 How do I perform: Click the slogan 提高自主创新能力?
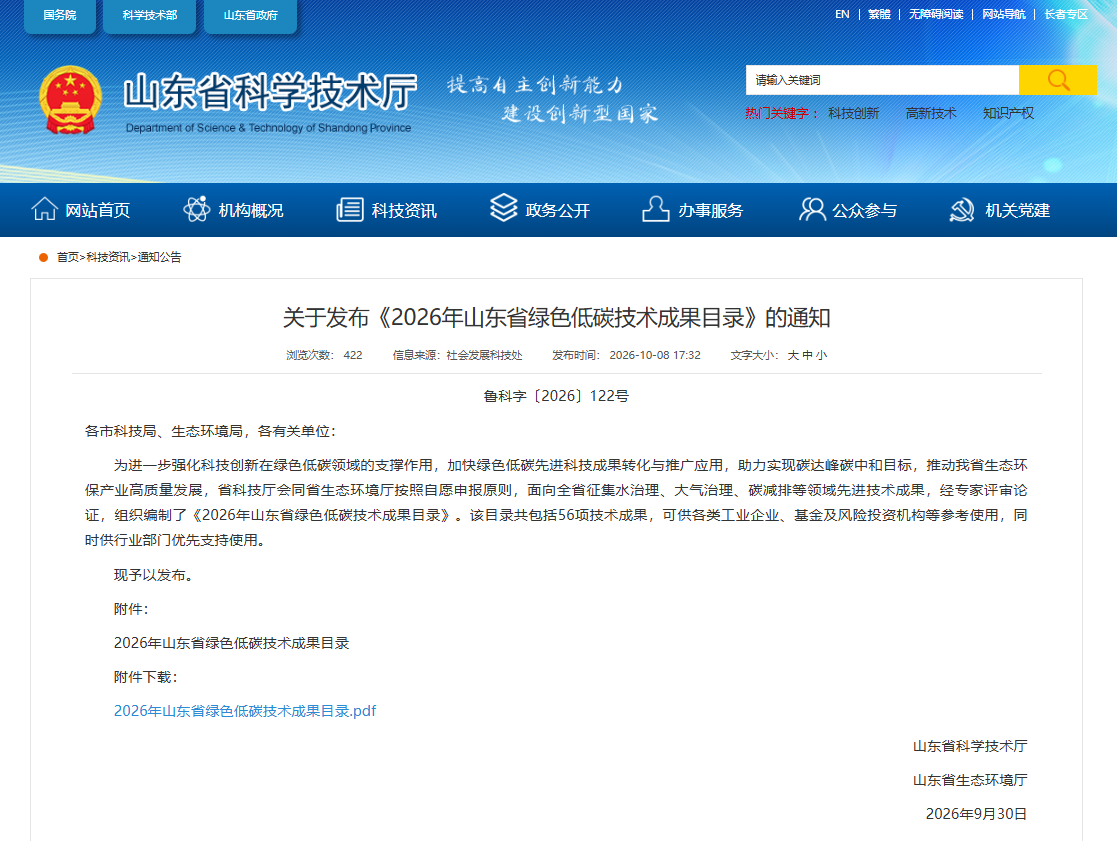535,85
